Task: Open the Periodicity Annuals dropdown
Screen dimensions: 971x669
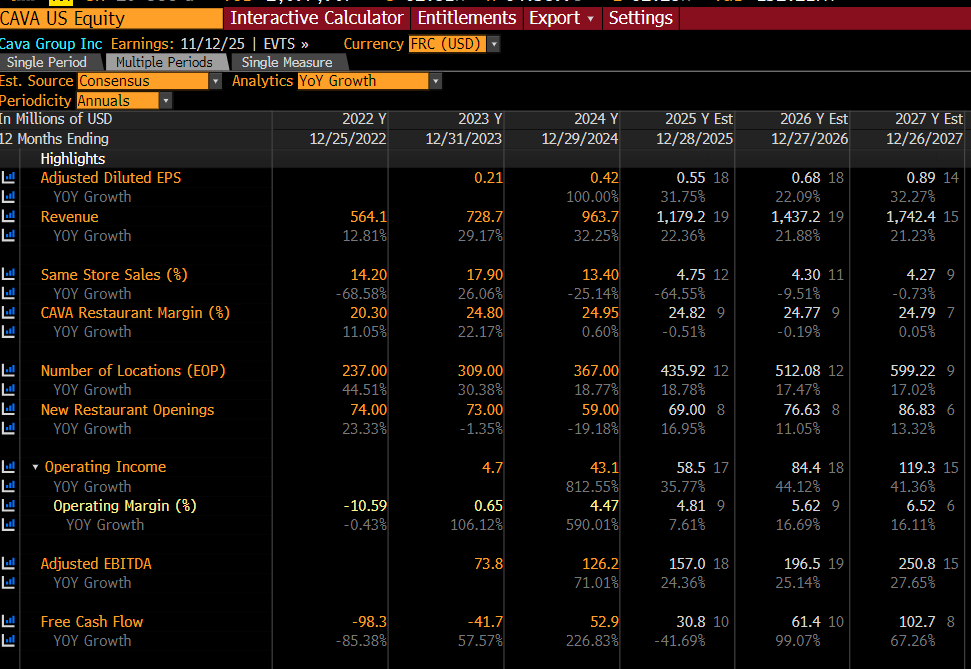Action: pyautogui.click(x=165, y=101)
